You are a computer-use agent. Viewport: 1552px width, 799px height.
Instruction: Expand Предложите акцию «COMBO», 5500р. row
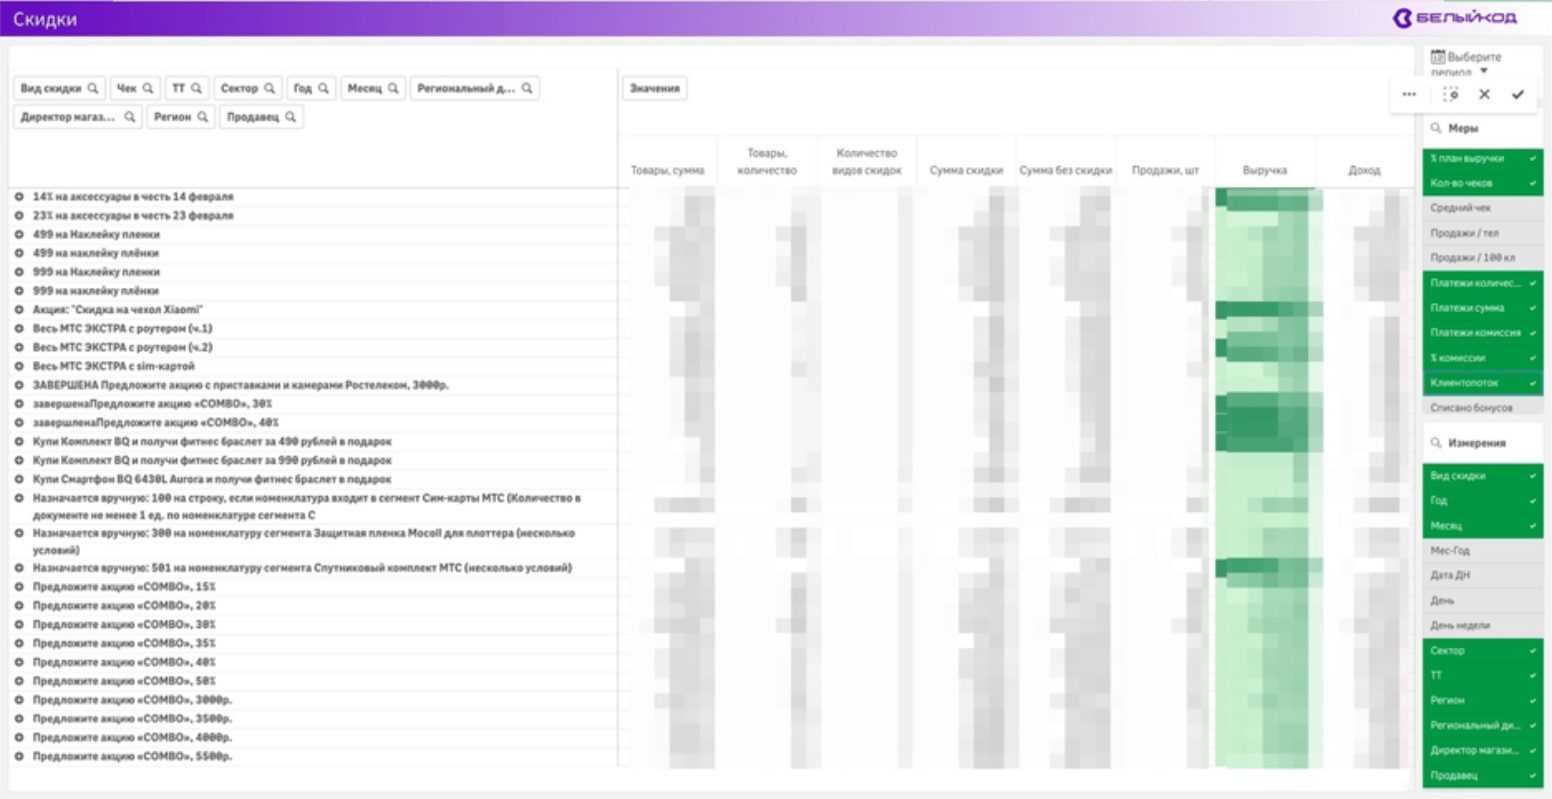19,757
